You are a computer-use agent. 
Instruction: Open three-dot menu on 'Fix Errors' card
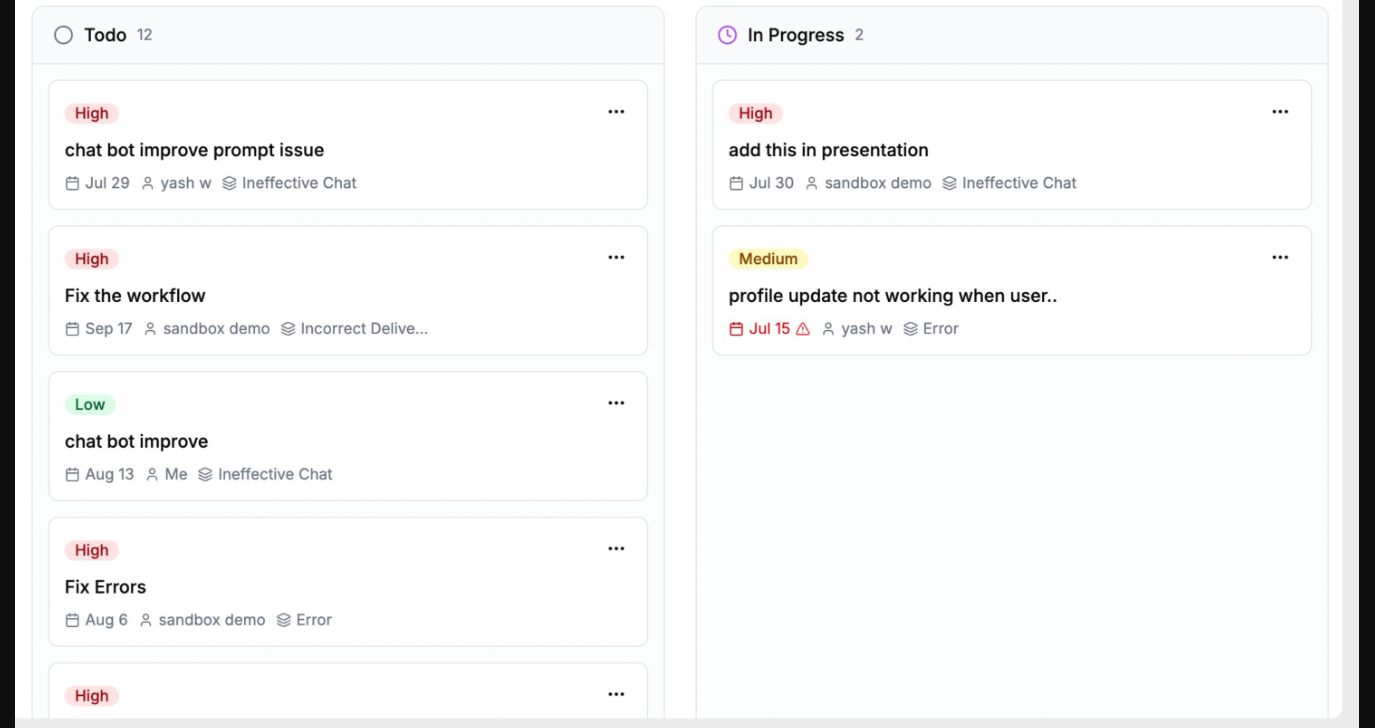pos(616,549)
